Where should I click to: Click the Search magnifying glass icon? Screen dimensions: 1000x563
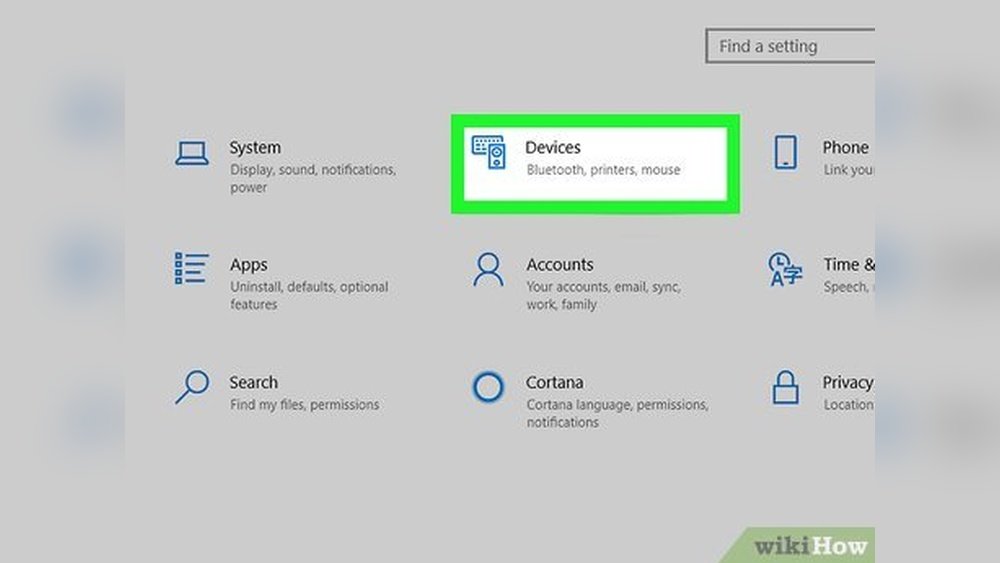click(x=191, y=387)
